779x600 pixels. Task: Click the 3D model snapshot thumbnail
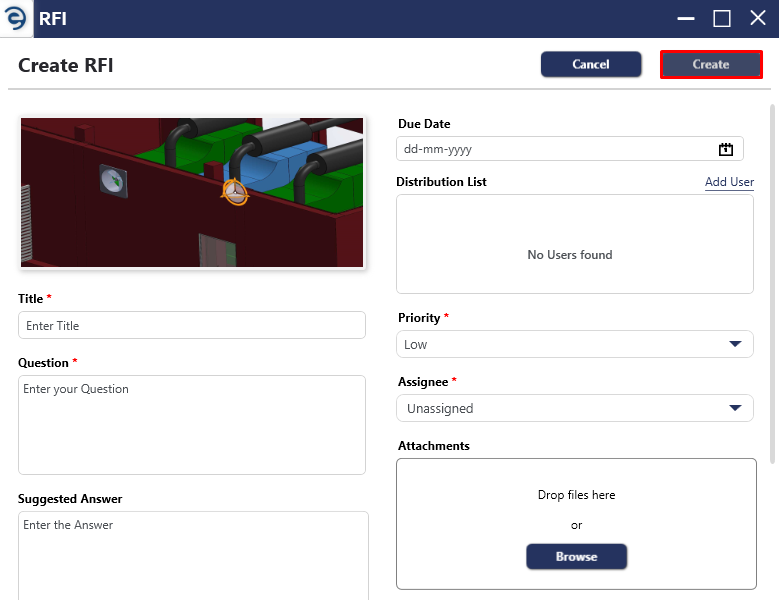click(x=192, y=192)
